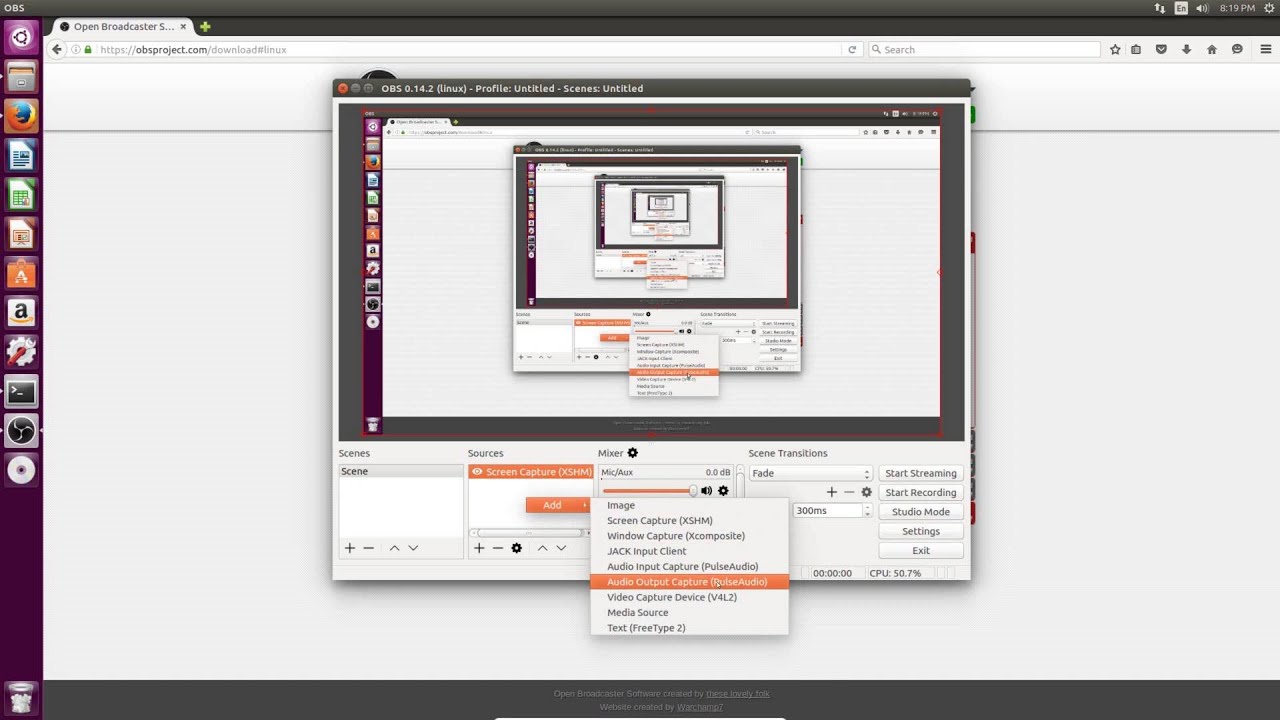This screenshot has width=1280, height=720.
Task: Click the Firefox Search field
Action: [984, 49]
